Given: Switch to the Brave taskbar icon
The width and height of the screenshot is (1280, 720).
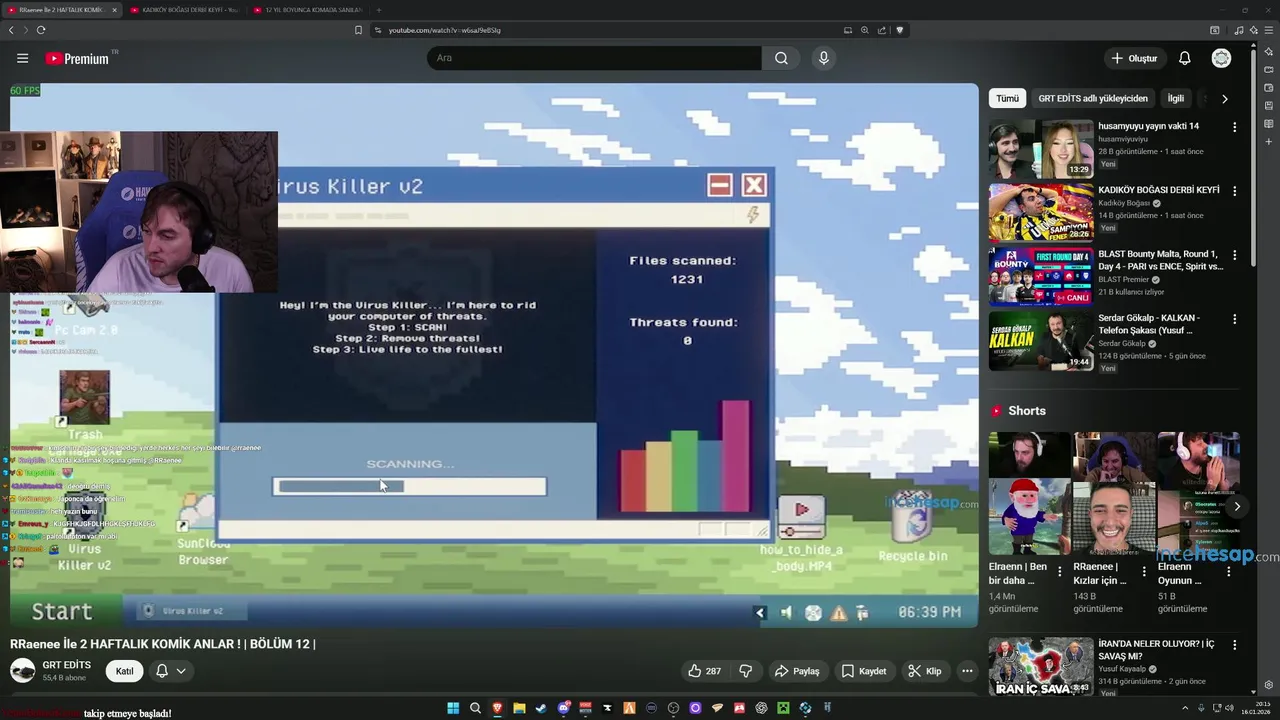Looking at the screenshot, I should coord(497,708).
